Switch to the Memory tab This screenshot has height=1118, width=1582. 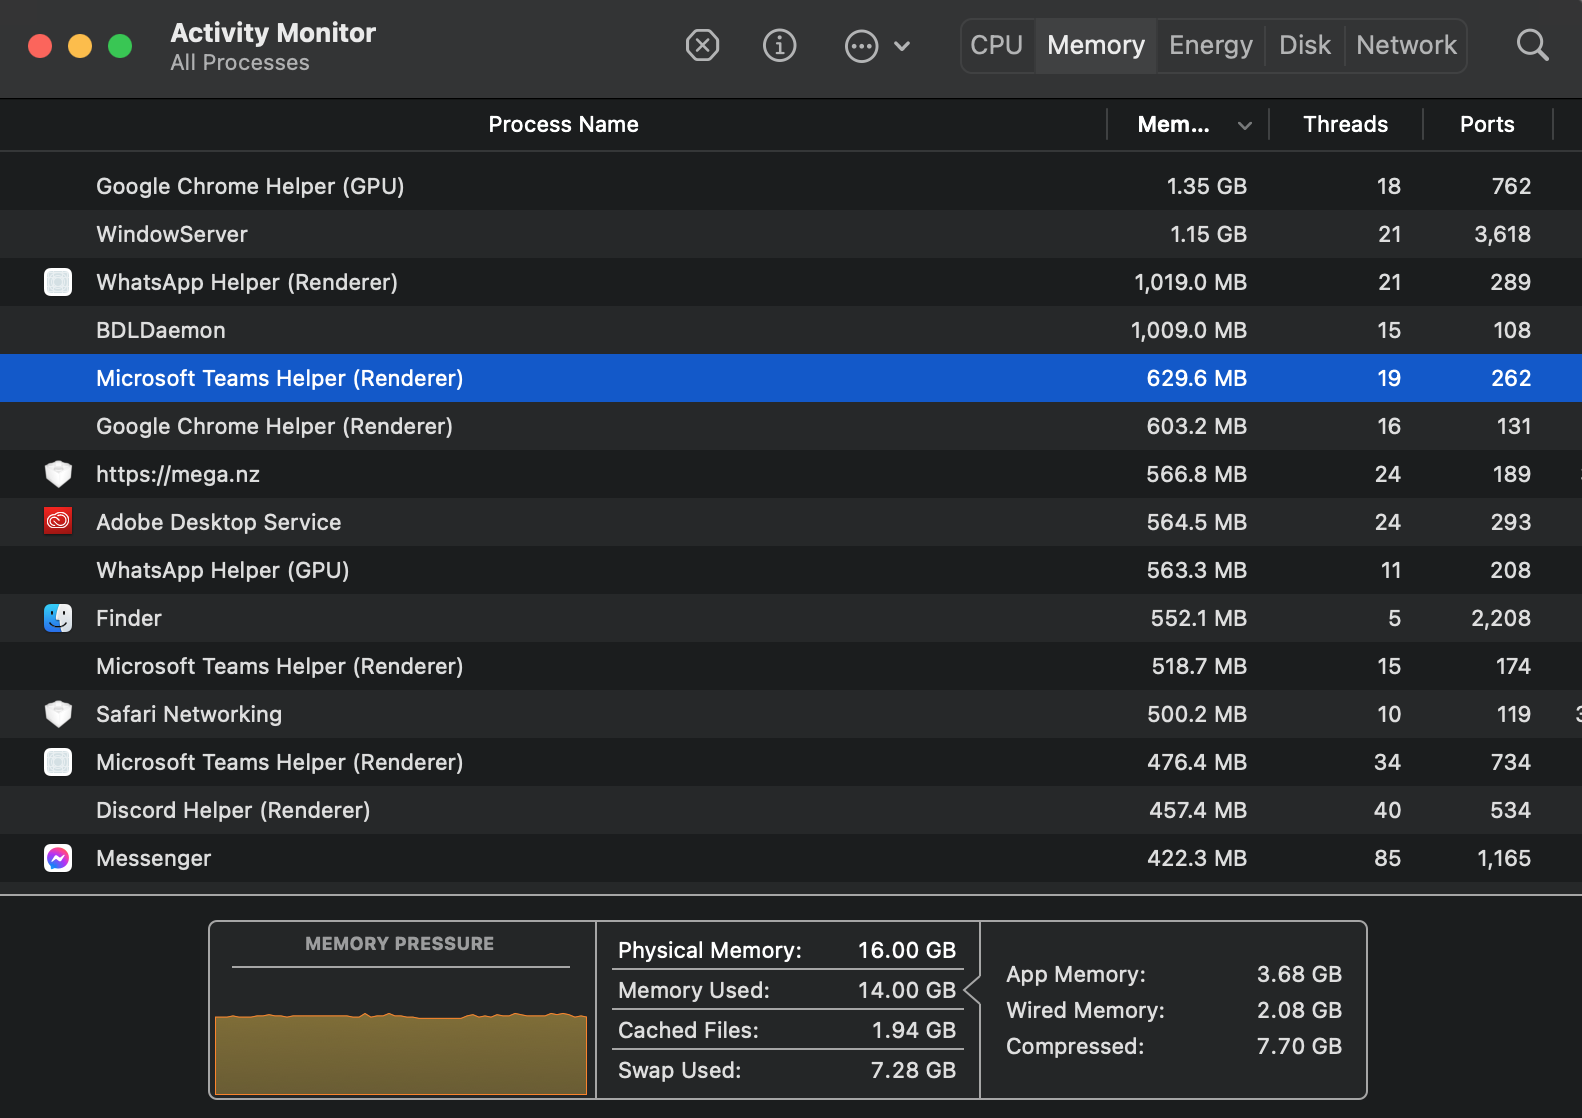[x=1095, y=46]
